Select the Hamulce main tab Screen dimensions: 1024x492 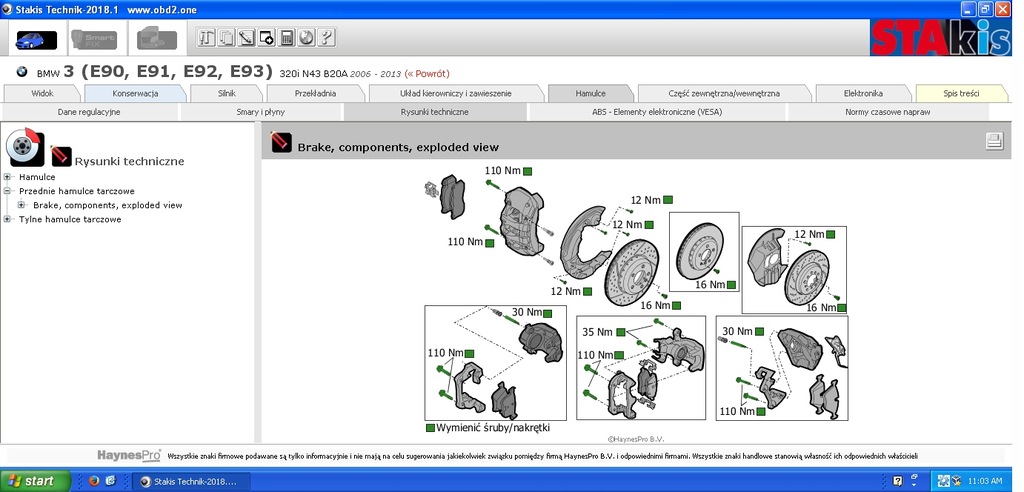(590, 93)
